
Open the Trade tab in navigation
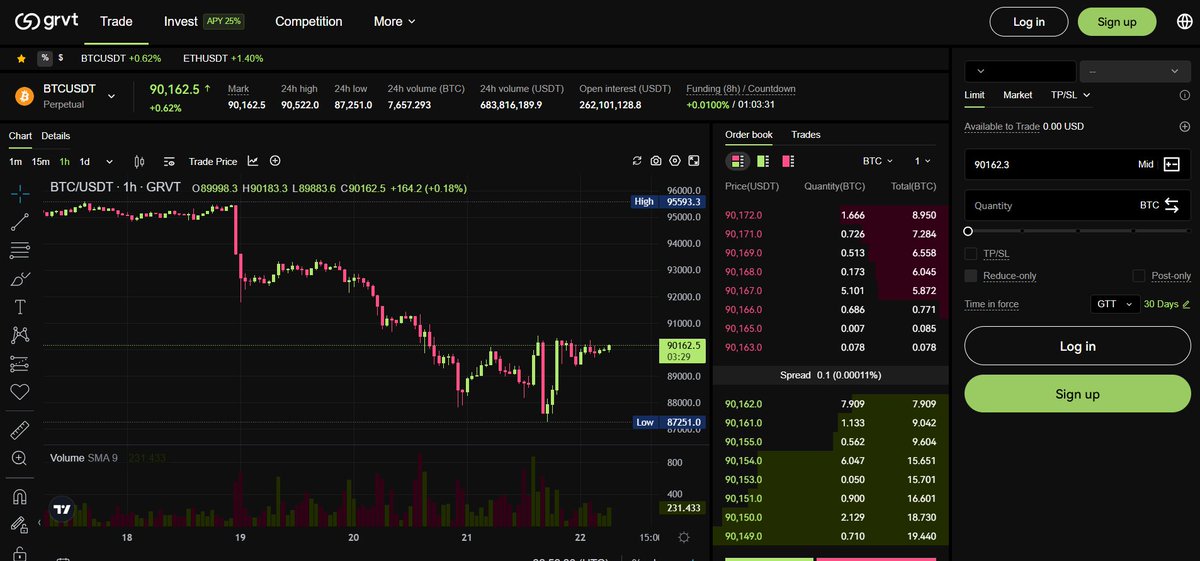click(x=116, y=21)
